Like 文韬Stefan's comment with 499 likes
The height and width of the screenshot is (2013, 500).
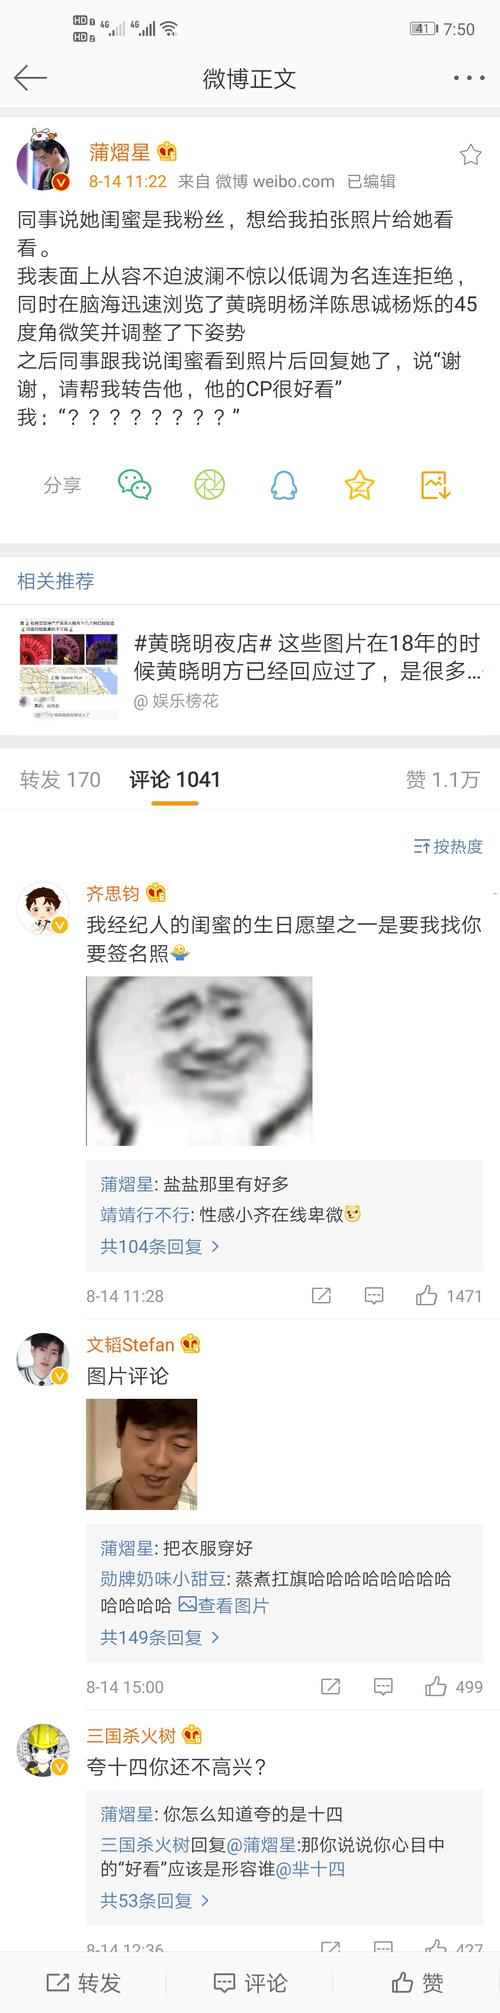tap(453, 1687)
